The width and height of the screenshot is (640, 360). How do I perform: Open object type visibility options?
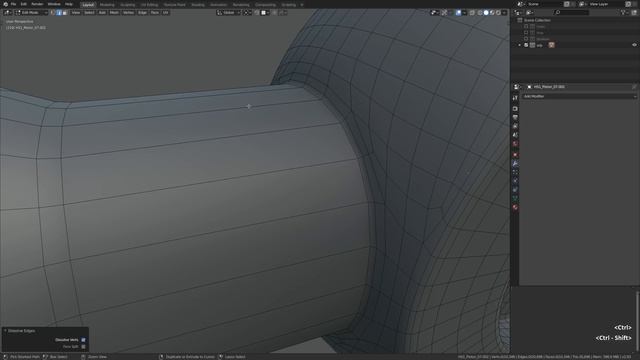pyautogui.click(x=434, y=13)
